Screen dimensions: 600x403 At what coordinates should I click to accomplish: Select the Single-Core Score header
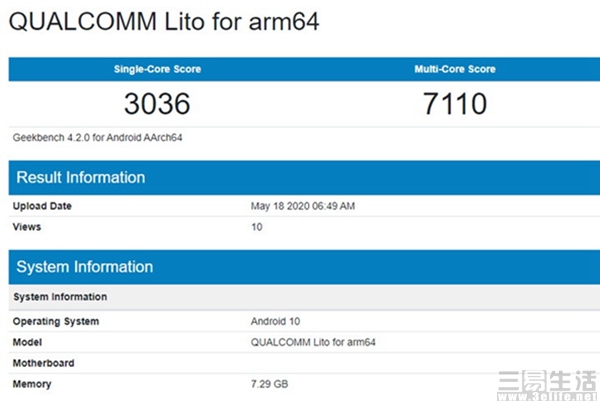157,69
